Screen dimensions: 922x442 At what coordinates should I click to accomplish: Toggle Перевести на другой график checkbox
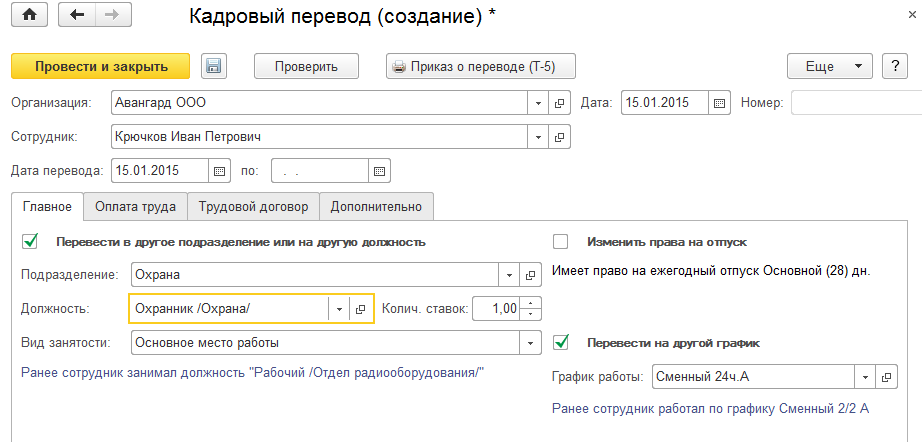(560, 342)
